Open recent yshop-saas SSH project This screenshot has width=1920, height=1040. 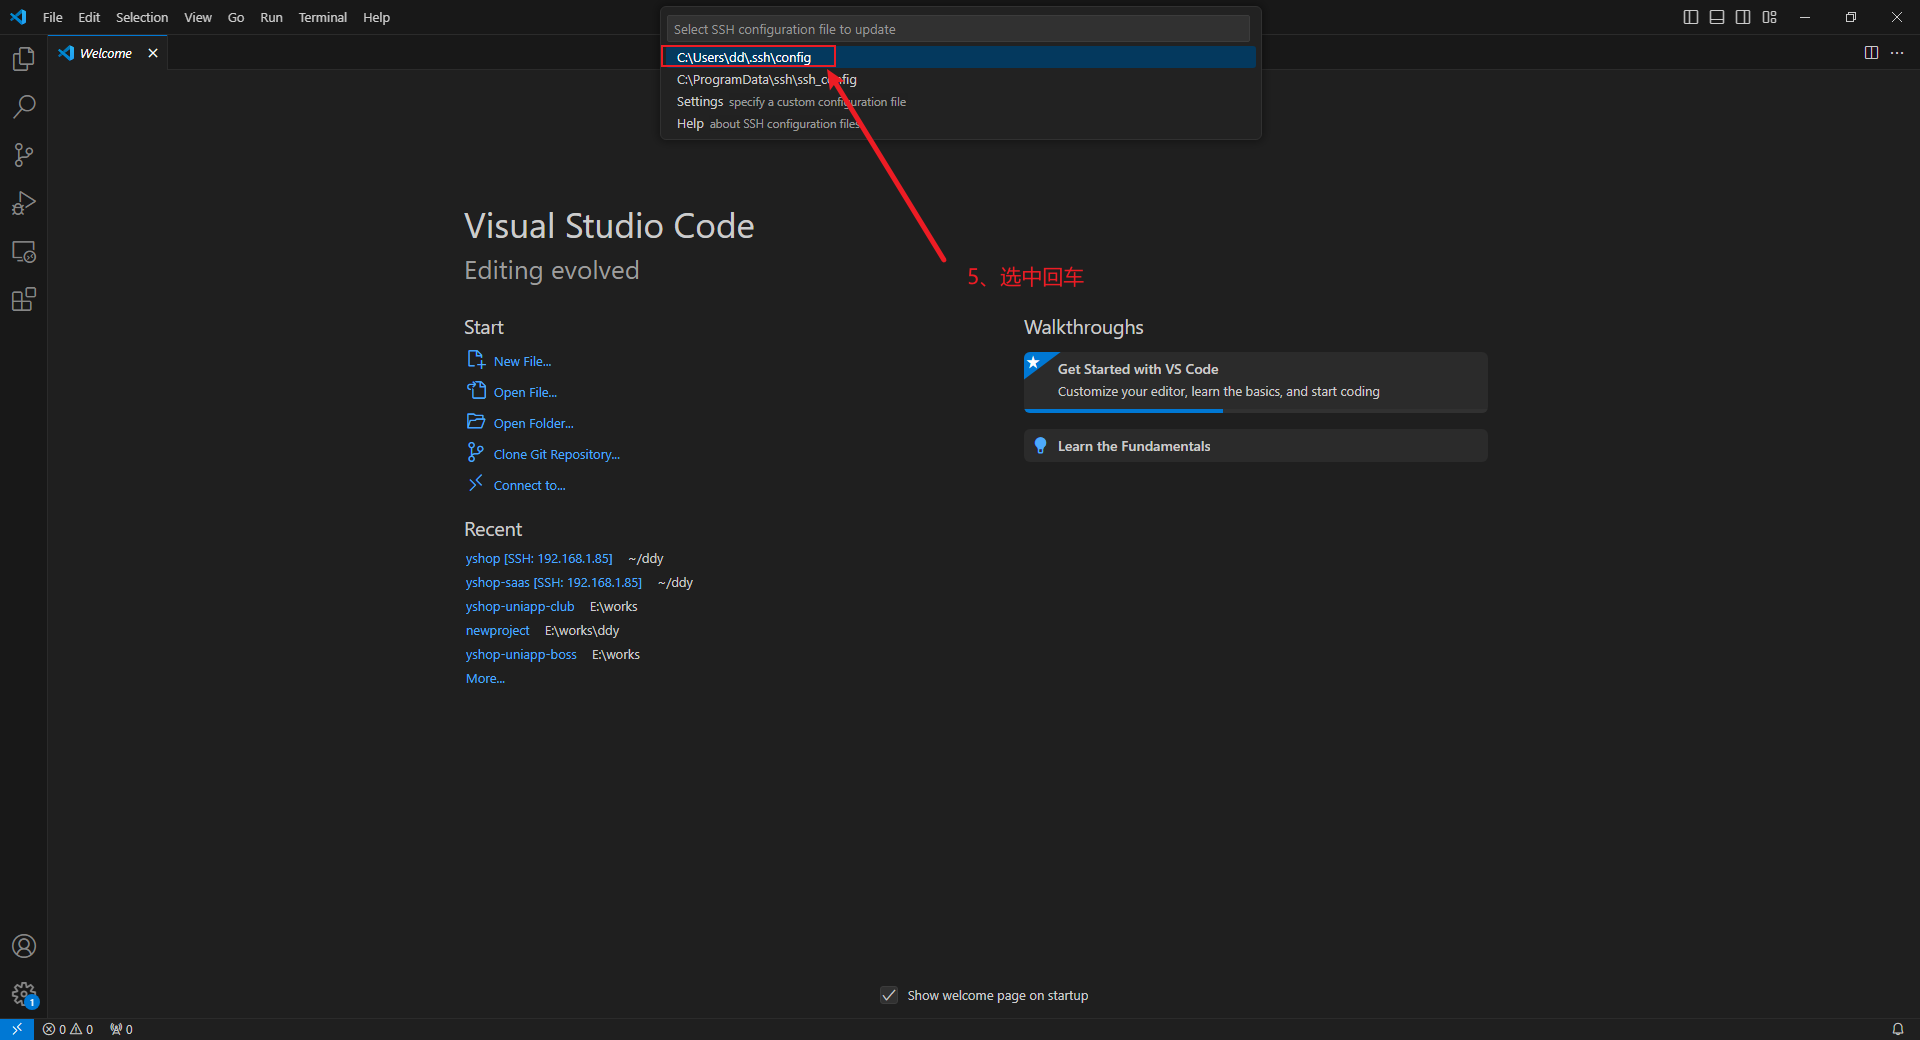coord(554,582)
